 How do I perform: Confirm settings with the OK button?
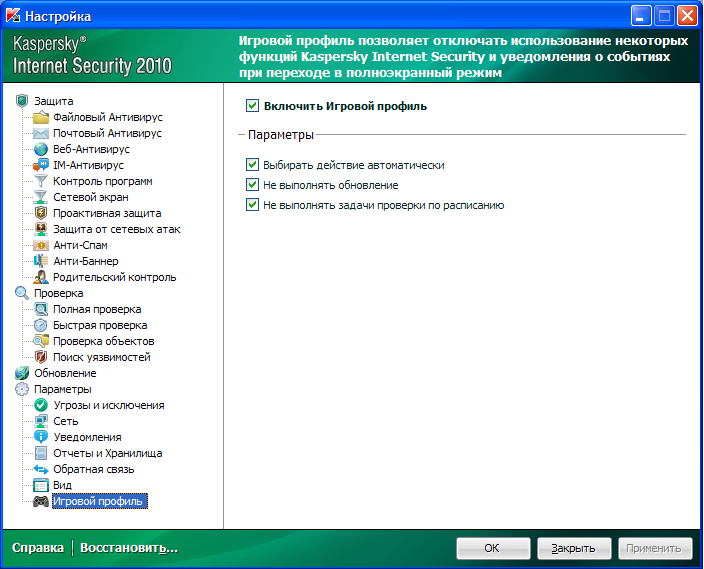(493, 548)
